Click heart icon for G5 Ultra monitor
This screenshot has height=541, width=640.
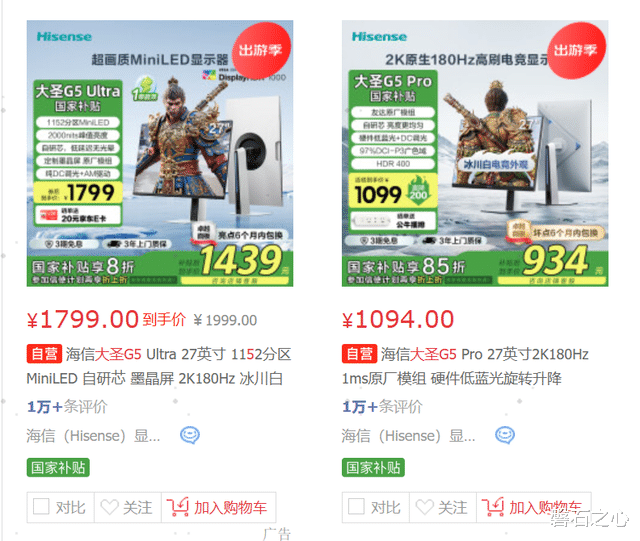click(109, 507)
